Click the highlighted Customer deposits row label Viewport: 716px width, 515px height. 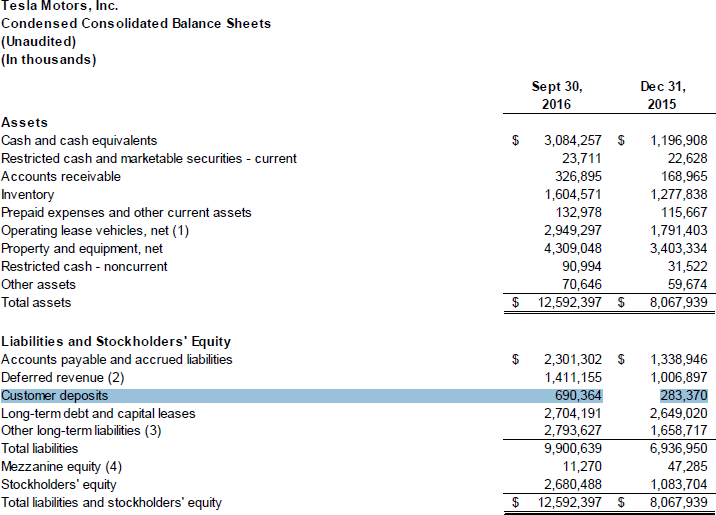pos(55,395)
